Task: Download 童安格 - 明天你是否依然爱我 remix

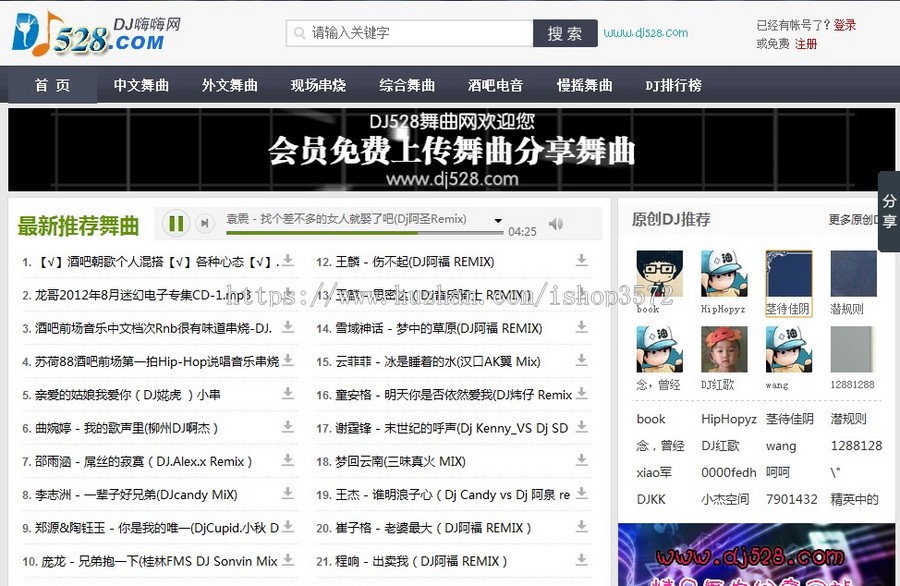Action: pos(582,395)
